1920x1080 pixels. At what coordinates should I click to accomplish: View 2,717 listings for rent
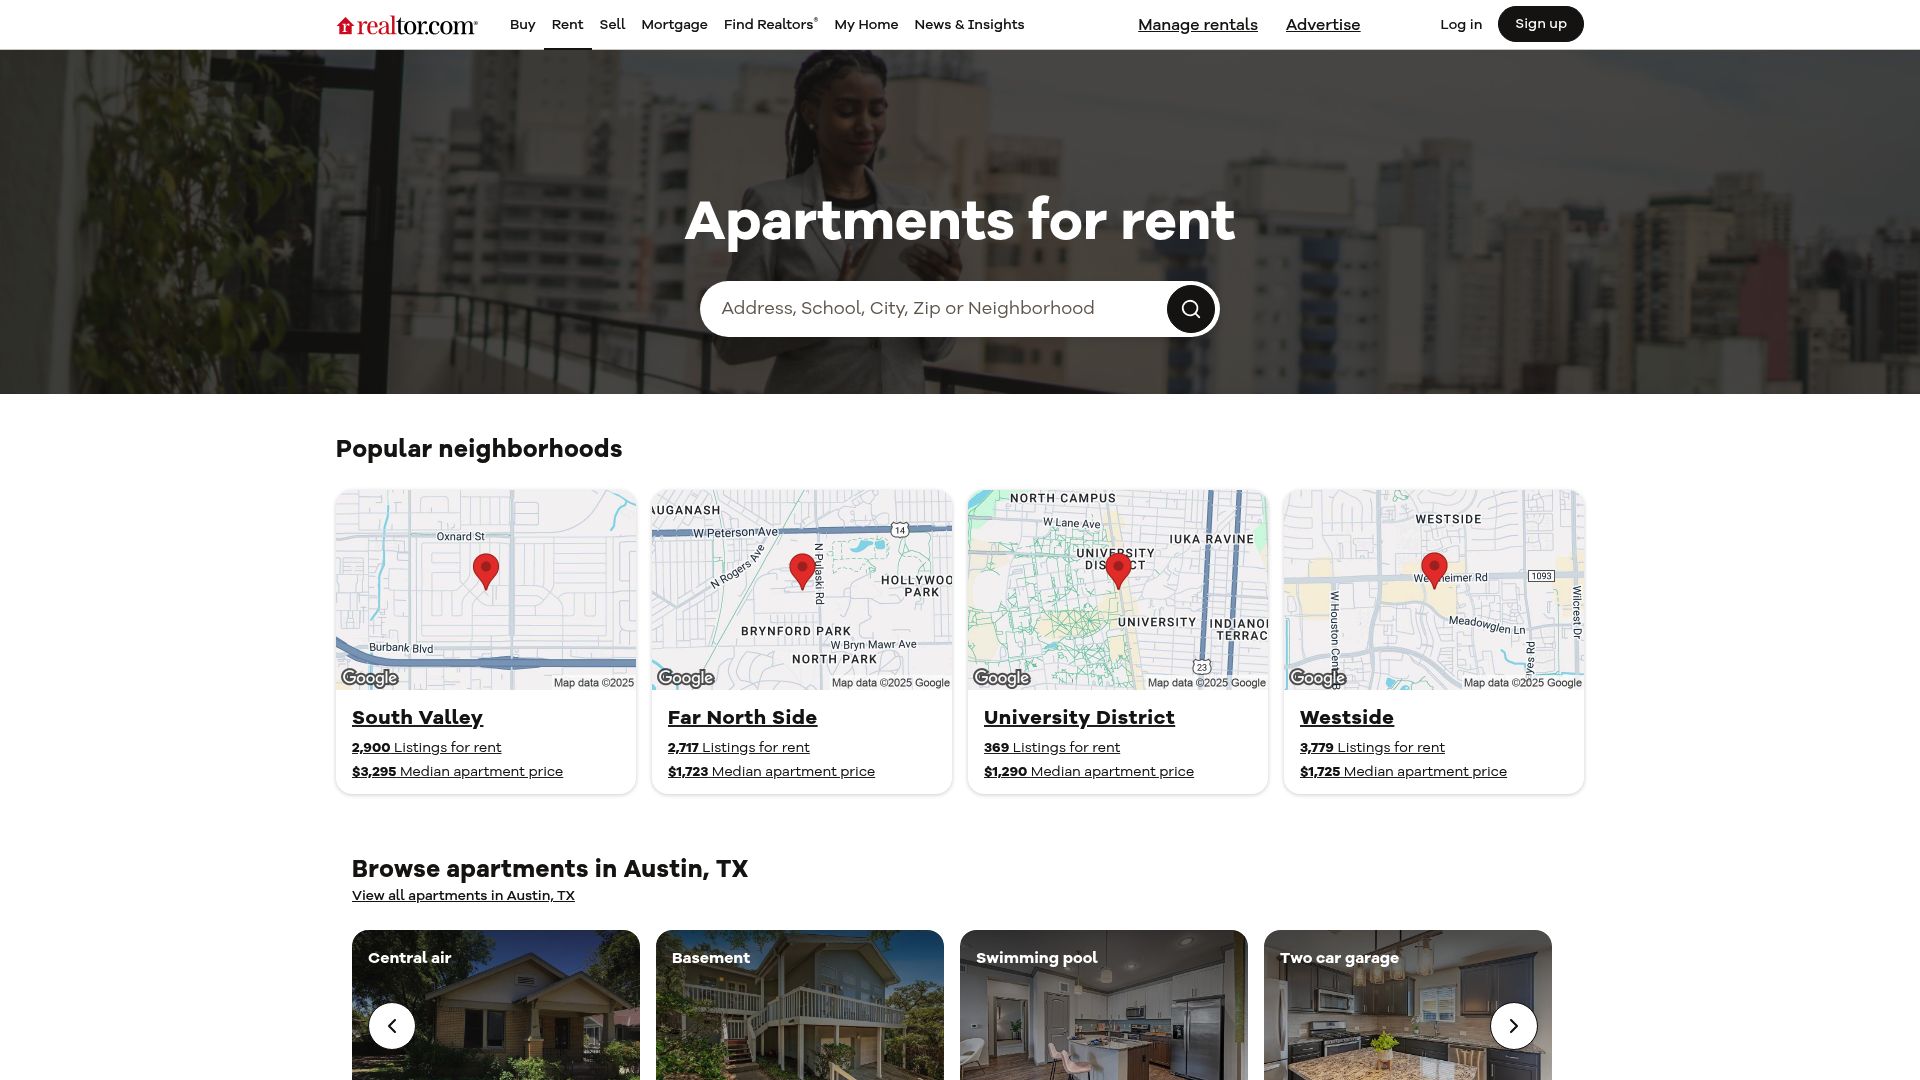[738, 748]
